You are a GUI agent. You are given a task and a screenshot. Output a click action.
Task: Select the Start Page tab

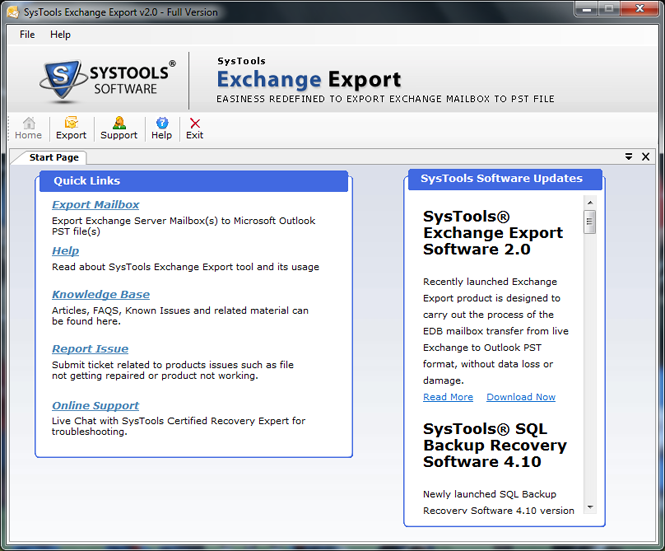(x=53, y=158)
